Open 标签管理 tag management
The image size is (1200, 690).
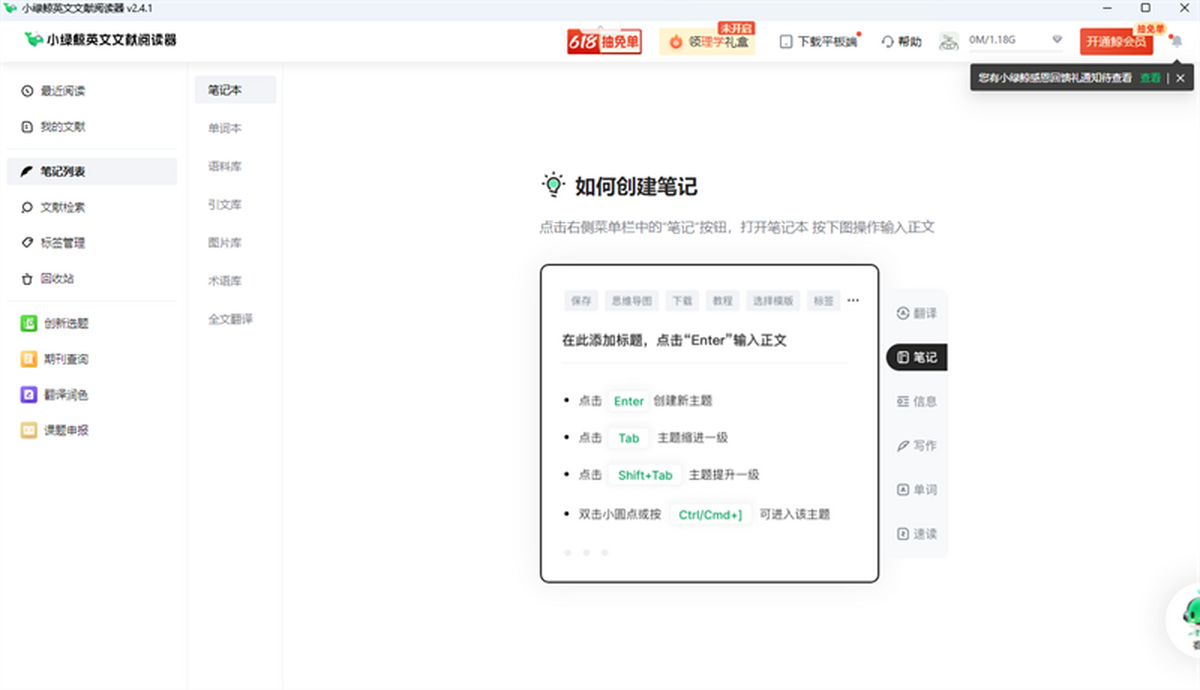[62, 243]
